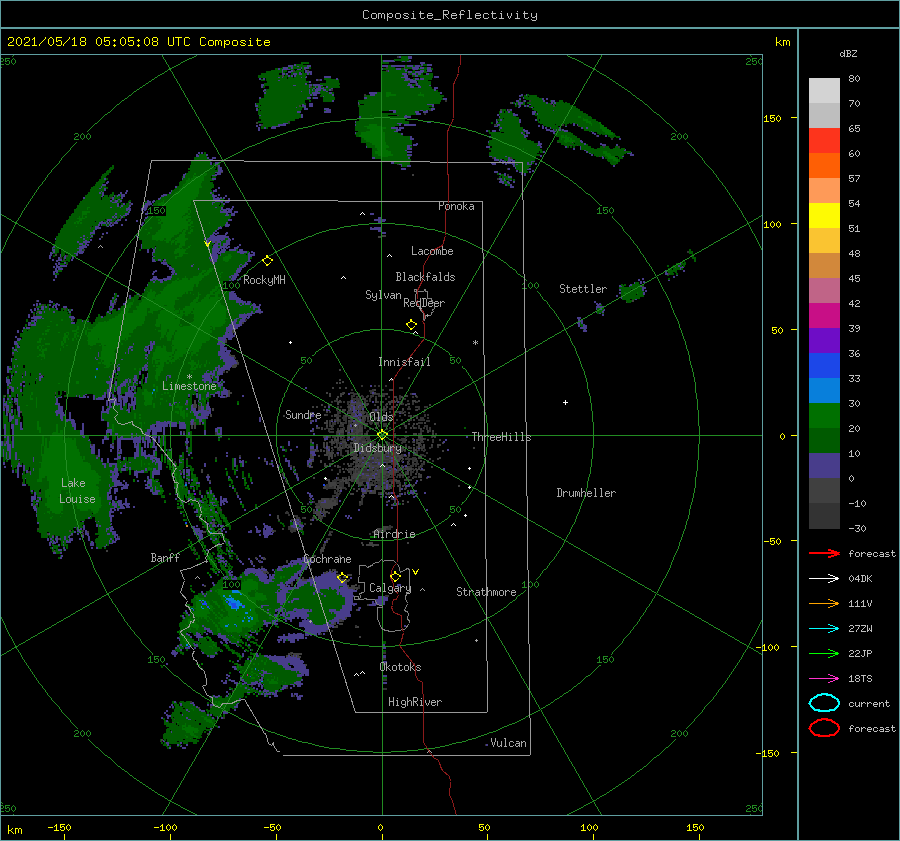This screenshot has width=900, height=841.
Task: Click the dBZ legend heading
Action: pyautogui.click(x=848, y=53)
